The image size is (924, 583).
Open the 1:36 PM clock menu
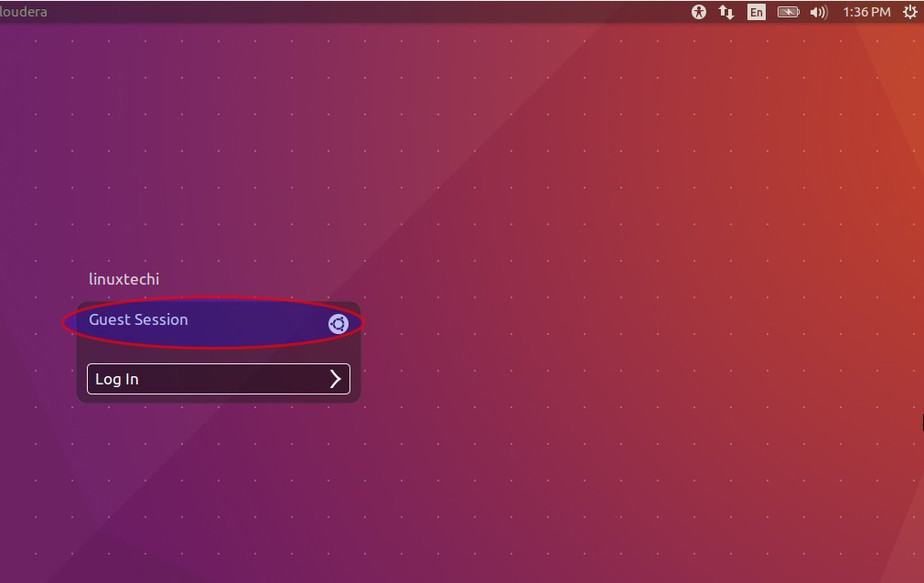click(866, 12)
